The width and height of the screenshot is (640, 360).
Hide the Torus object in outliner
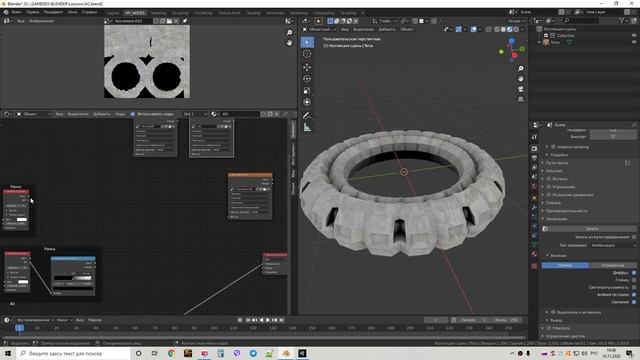pos(634,42)
